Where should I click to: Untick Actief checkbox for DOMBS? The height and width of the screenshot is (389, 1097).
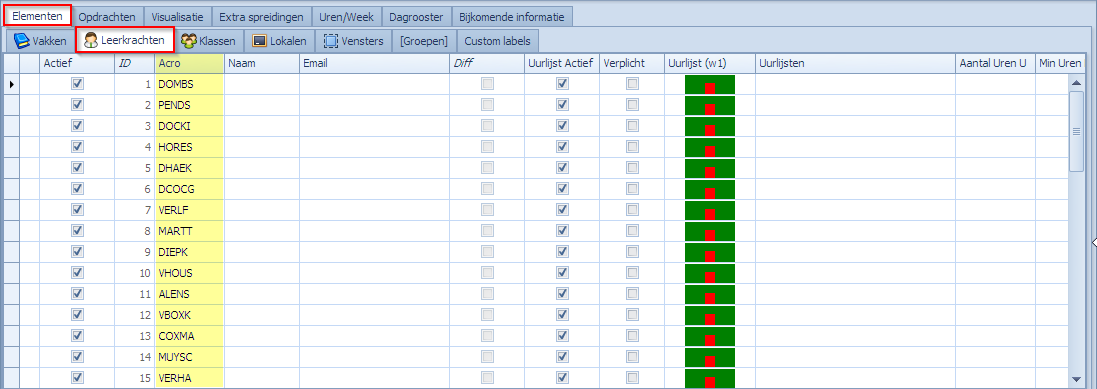(x=78, y=83)
